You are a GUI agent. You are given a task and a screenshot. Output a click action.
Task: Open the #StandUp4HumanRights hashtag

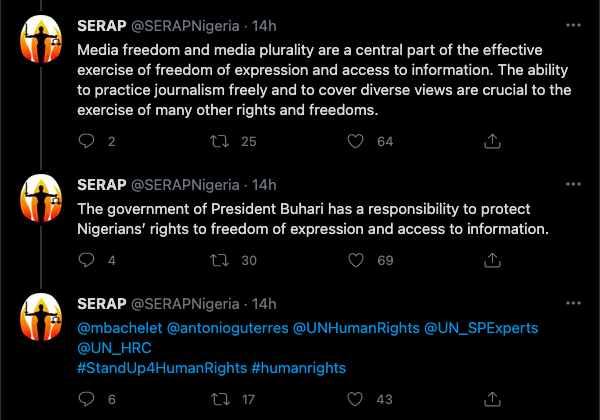[161, 368]
